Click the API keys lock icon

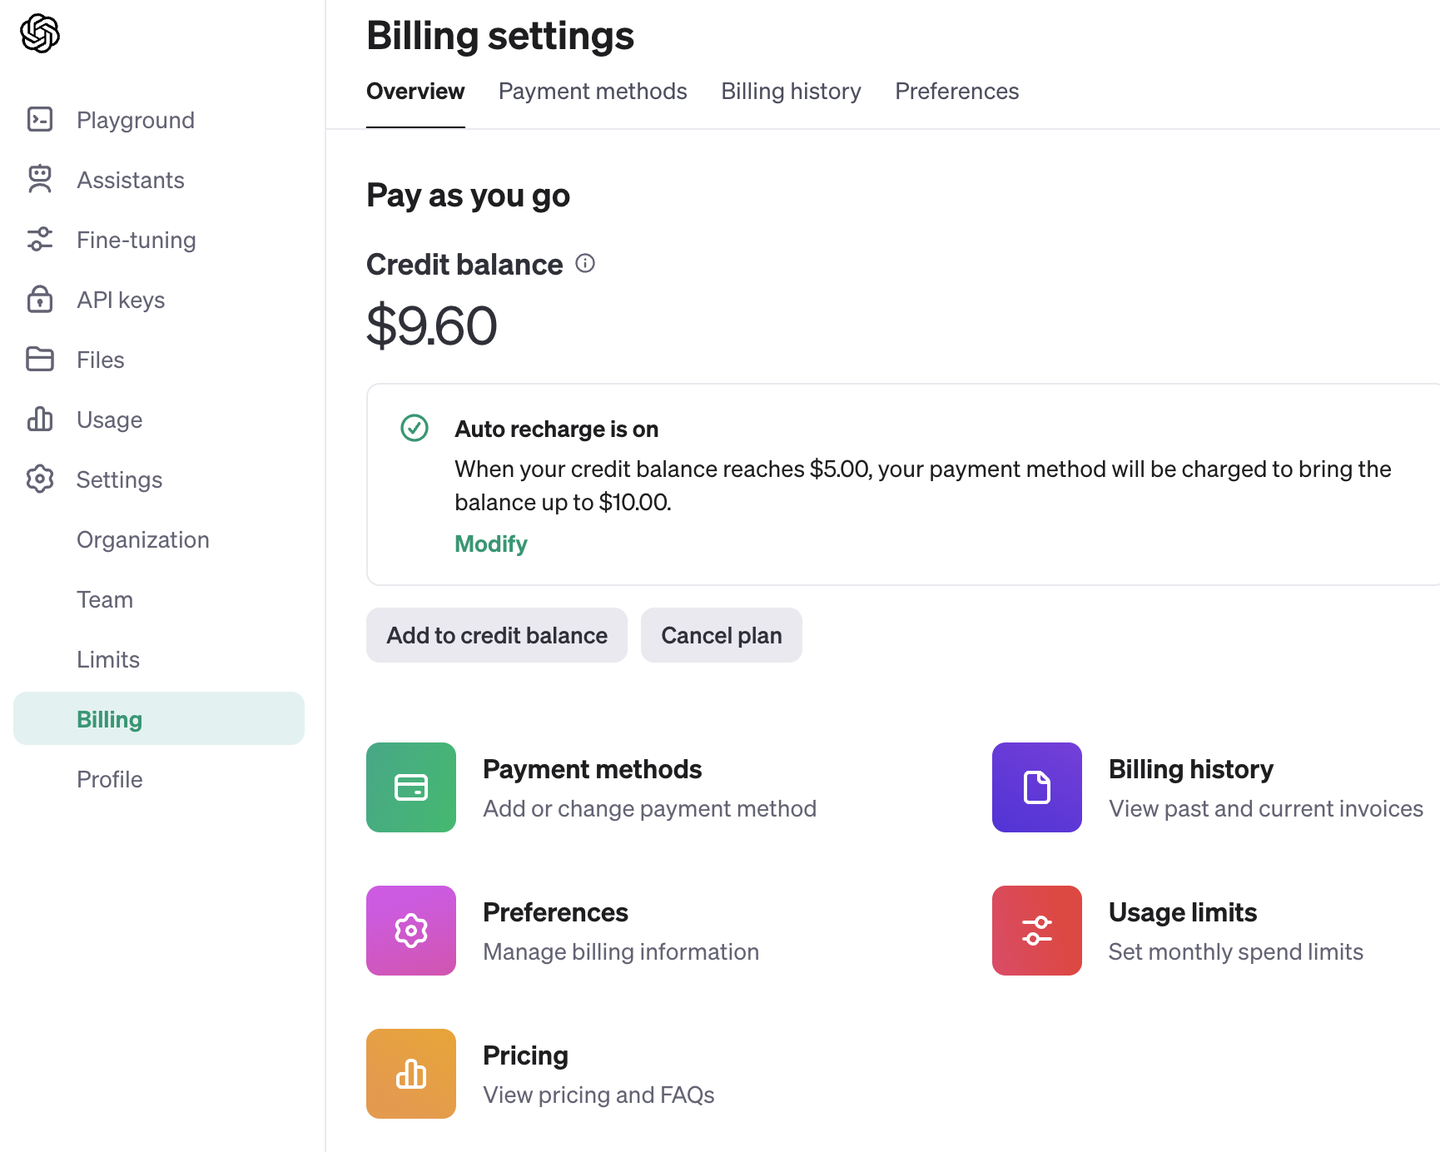click(40, 299)
